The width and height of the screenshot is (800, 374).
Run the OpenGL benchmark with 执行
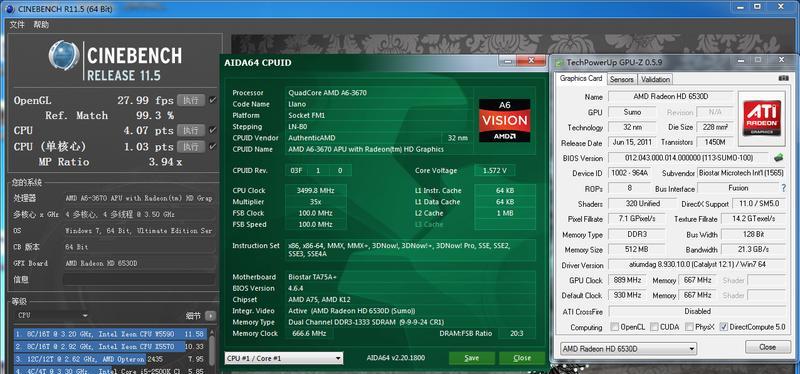click(x=191, y=100)
